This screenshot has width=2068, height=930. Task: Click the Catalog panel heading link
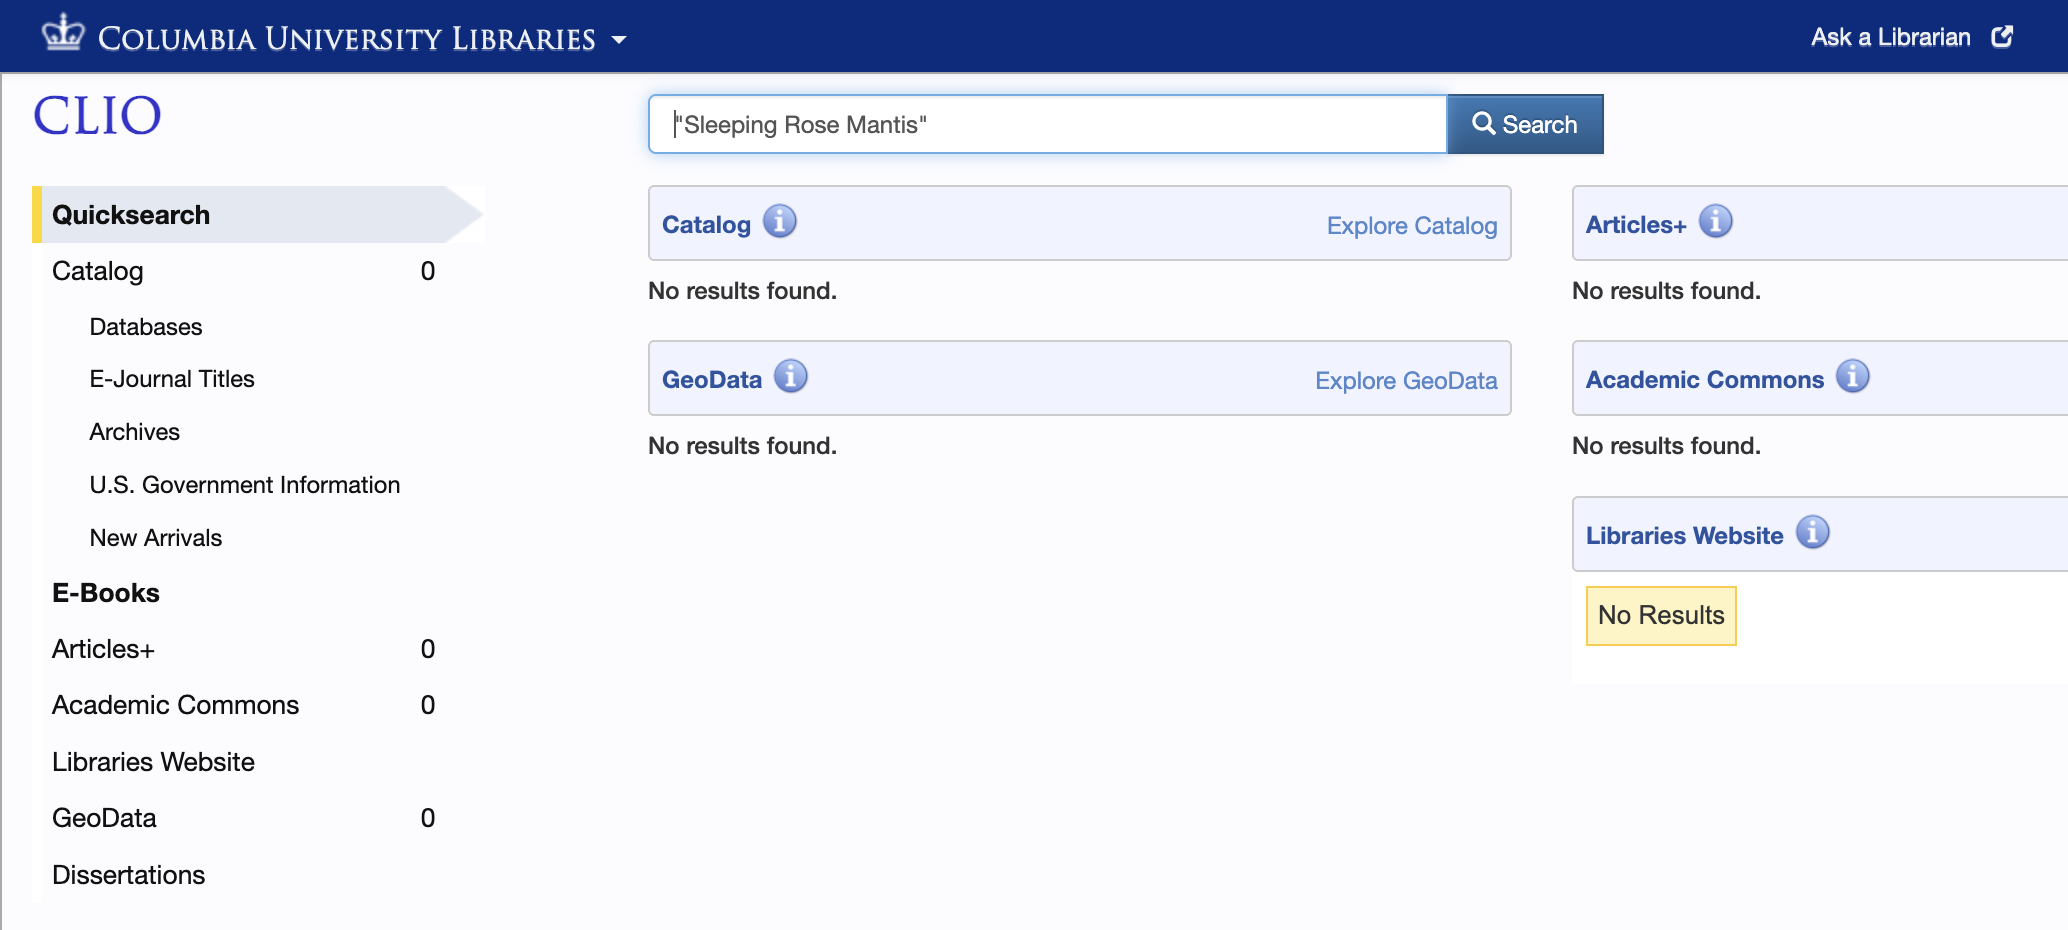click(x=706, y=225)
